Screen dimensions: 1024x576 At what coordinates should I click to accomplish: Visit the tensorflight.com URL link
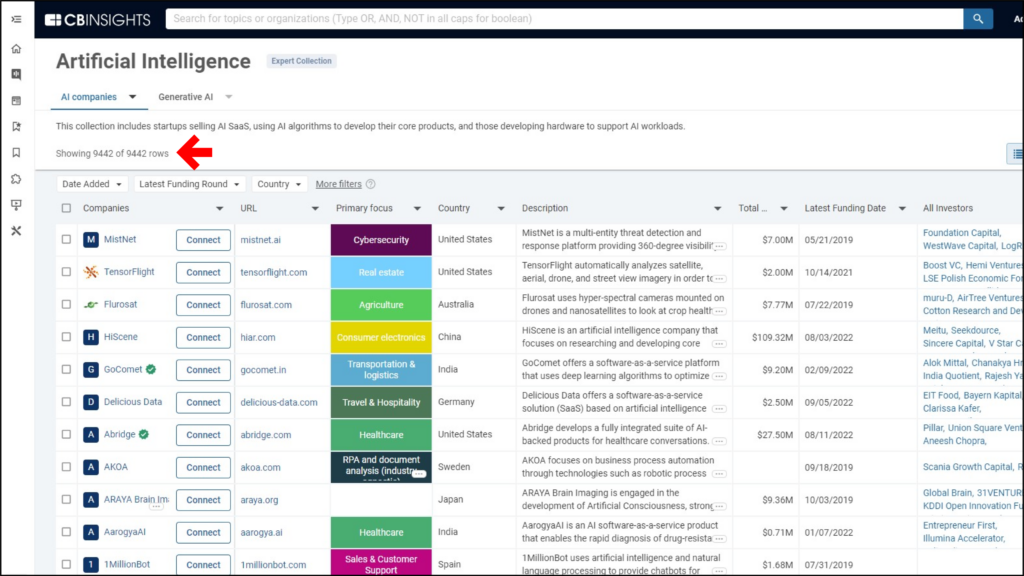(274, 272)
